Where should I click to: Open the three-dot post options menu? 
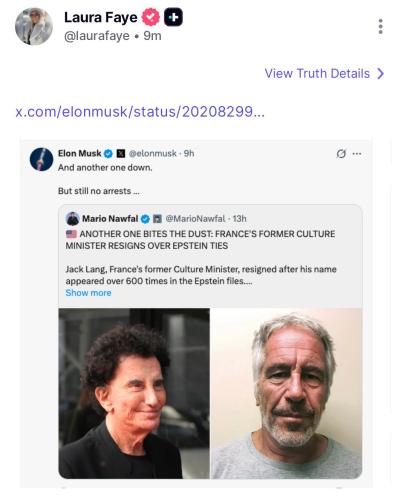[x=380, y=26]
